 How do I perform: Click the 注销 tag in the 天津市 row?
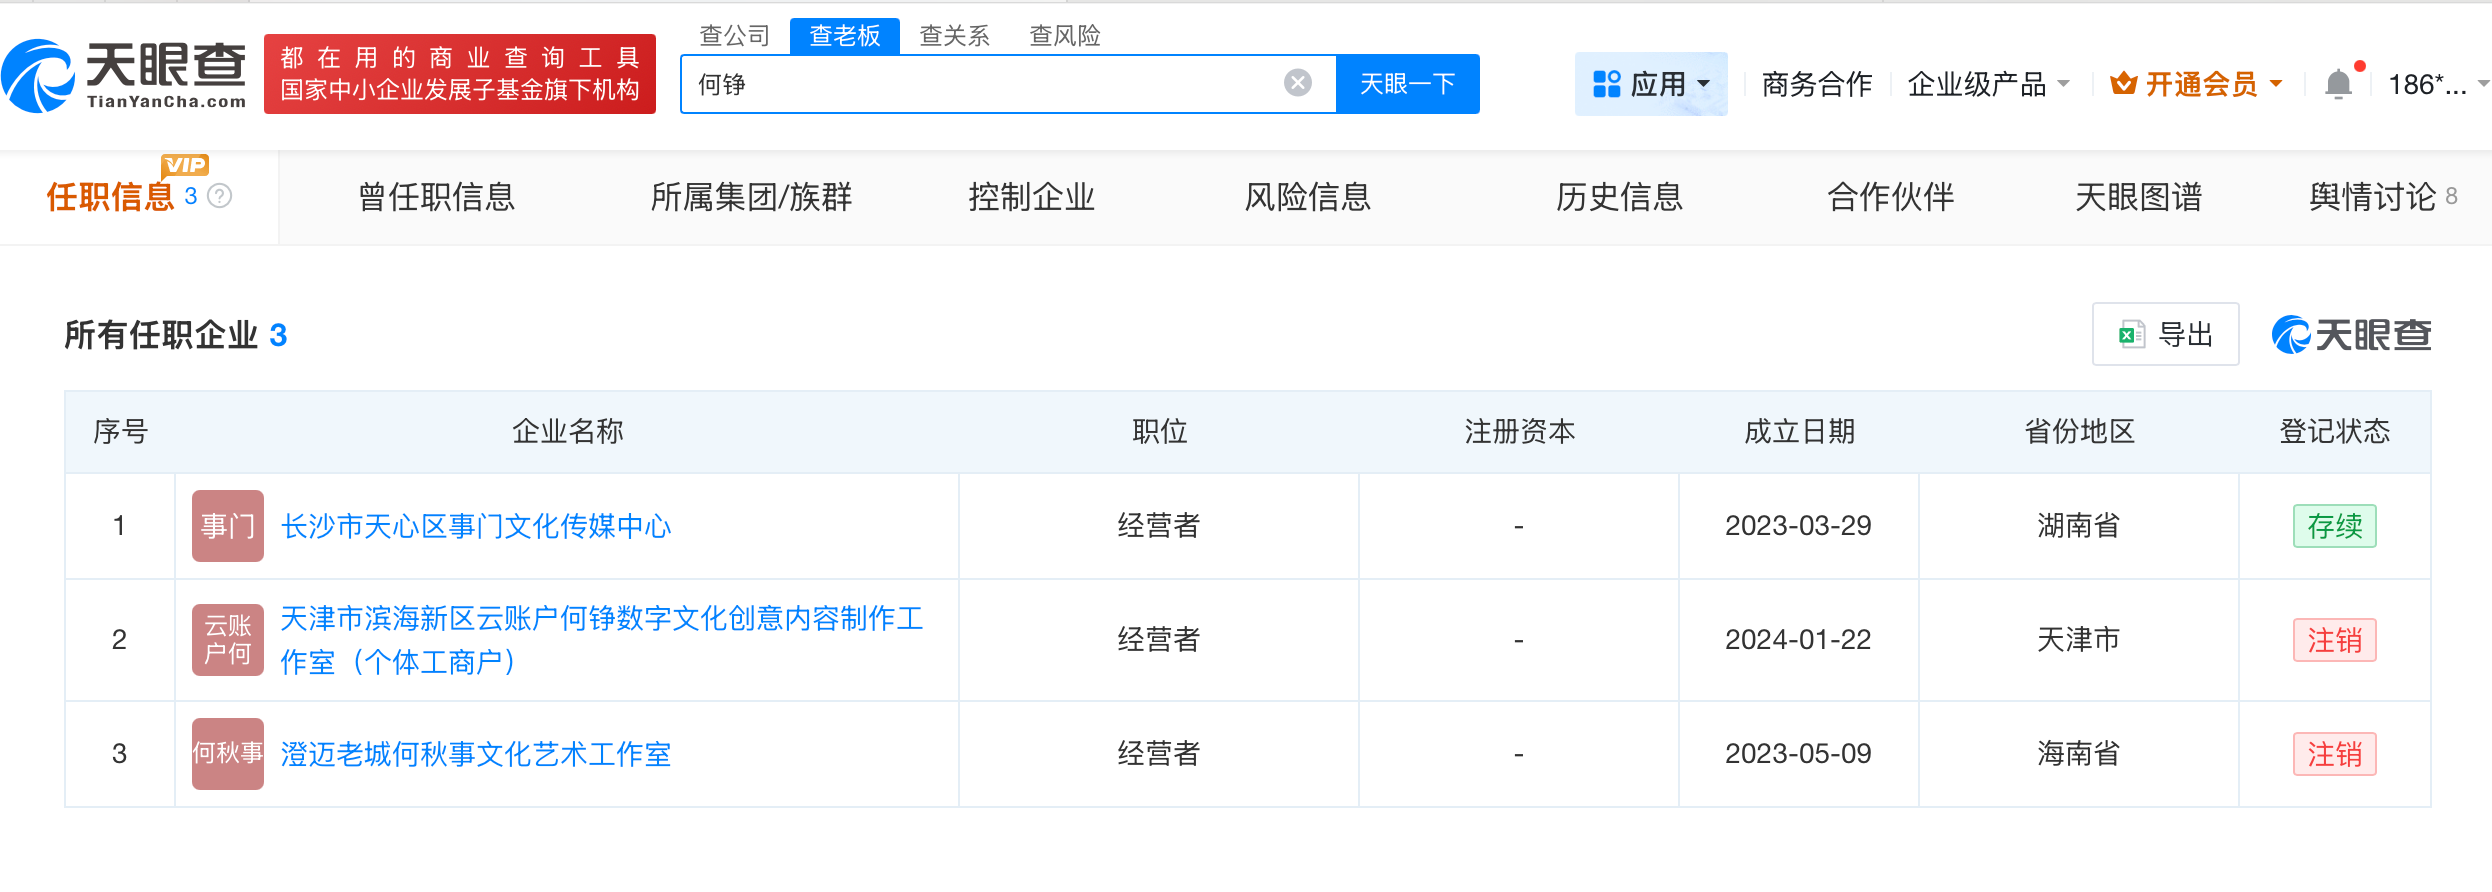tap(2335, 640)
